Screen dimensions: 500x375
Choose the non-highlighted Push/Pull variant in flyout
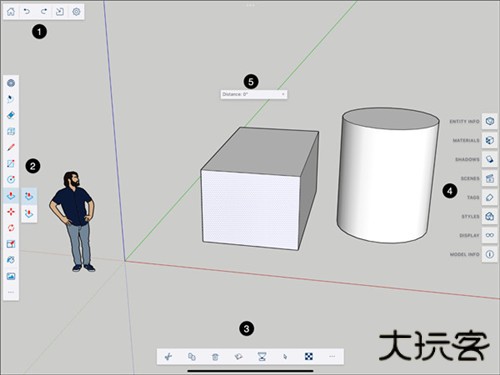[29, 213]
